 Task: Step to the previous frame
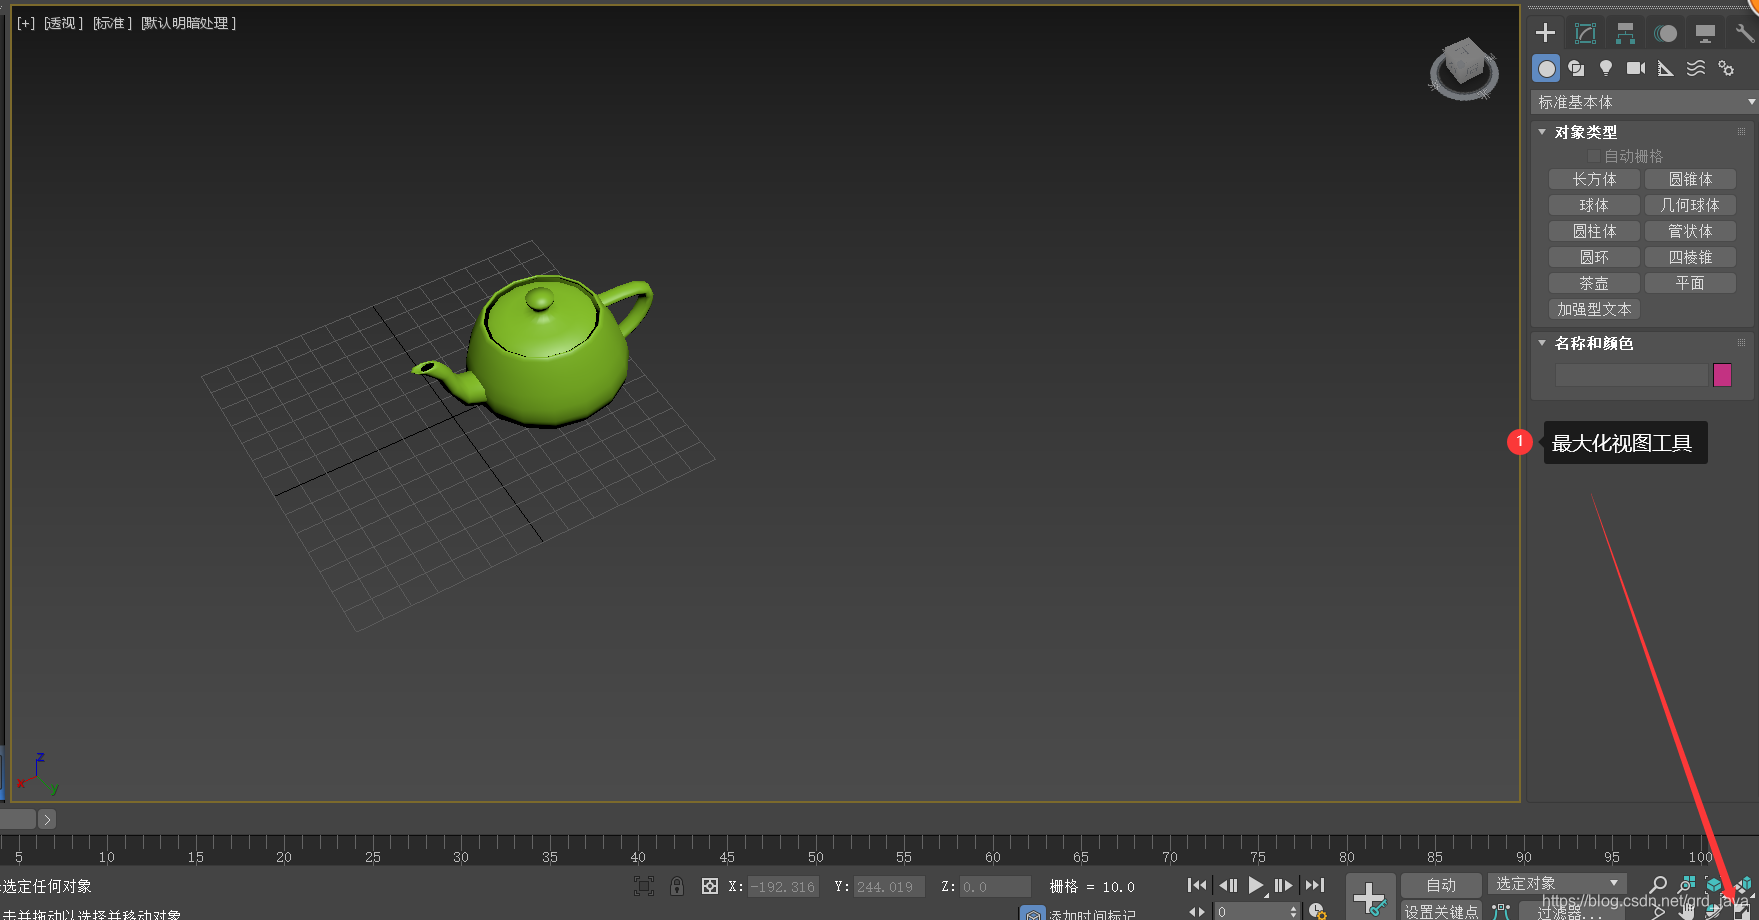tap(1228, 885)
